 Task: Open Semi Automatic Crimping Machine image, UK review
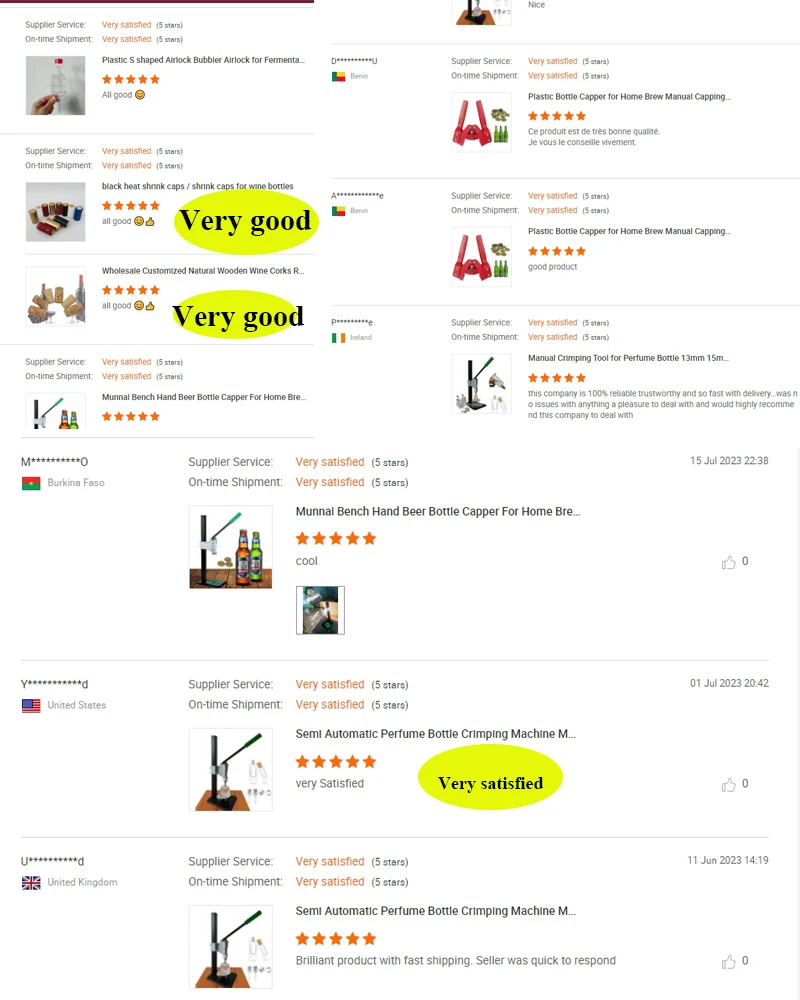click(231, 946)
